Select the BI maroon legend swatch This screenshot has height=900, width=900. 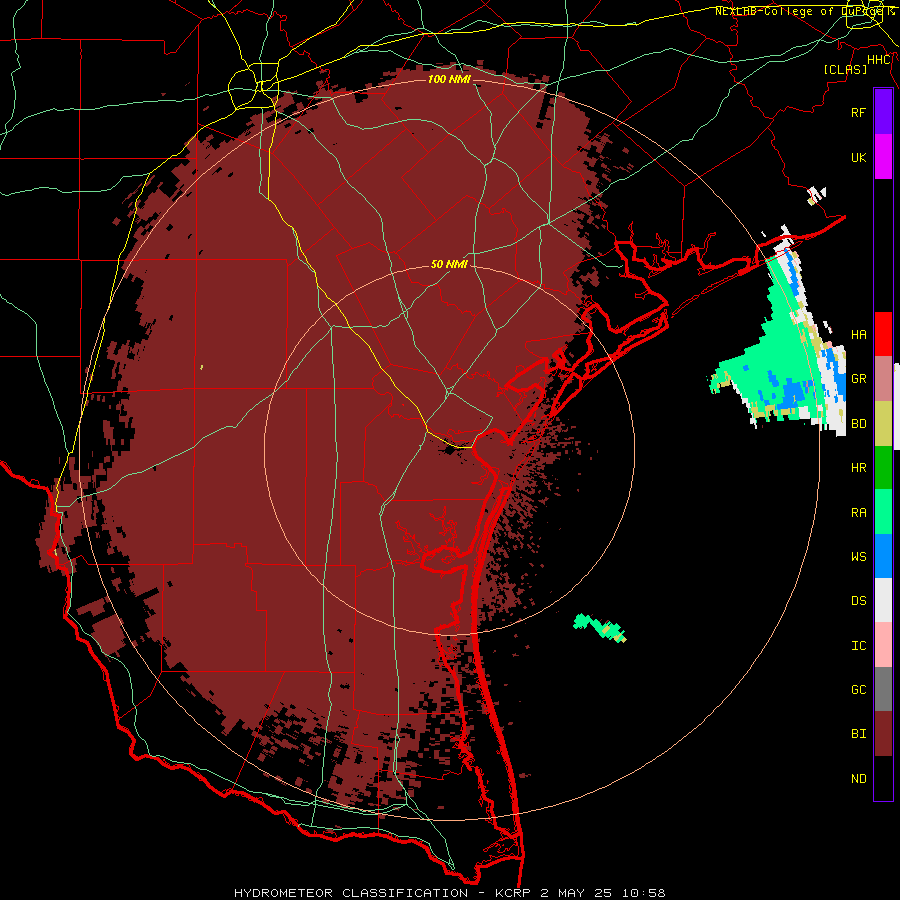click(883, 734)
